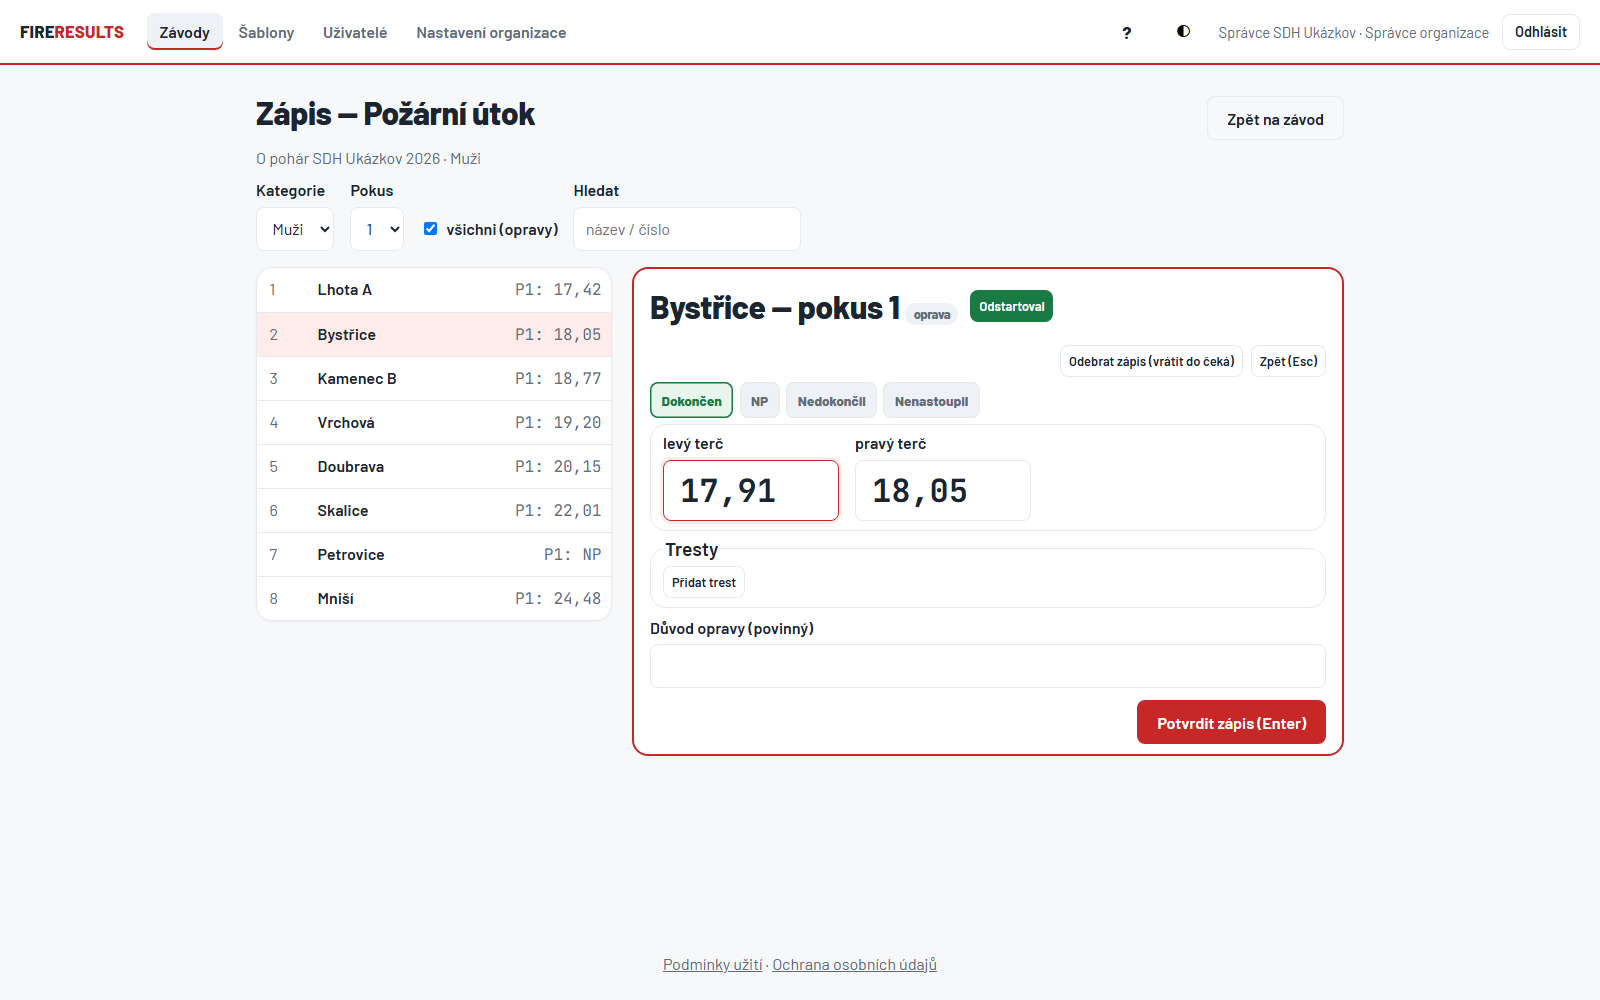Click the oprava badge next to title
Screen dimensions: 1600x1000
click(x=932, y=314)
